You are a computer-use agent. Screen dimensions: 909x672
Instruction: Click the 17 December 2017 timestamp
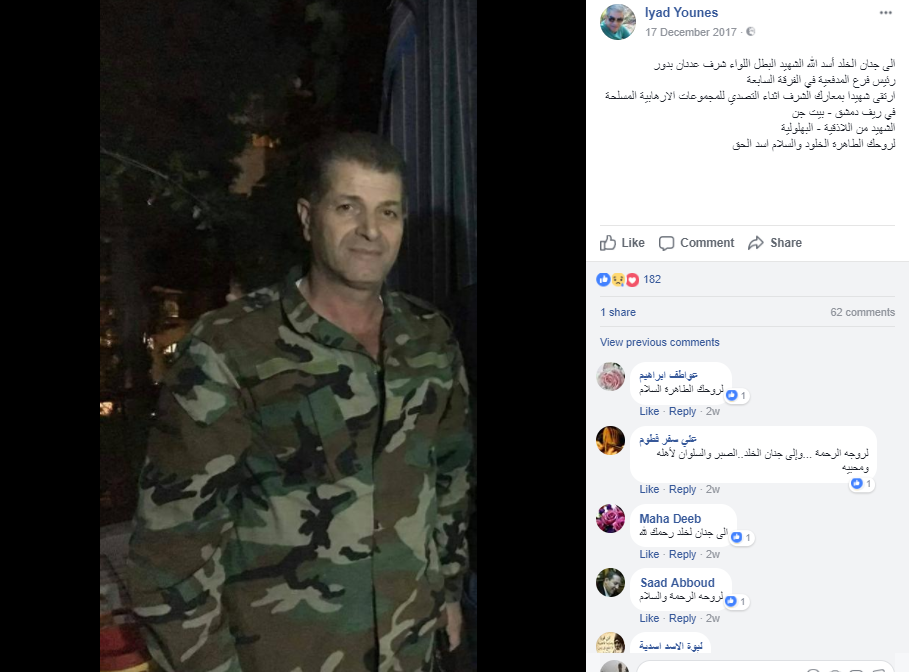(690, 32)
